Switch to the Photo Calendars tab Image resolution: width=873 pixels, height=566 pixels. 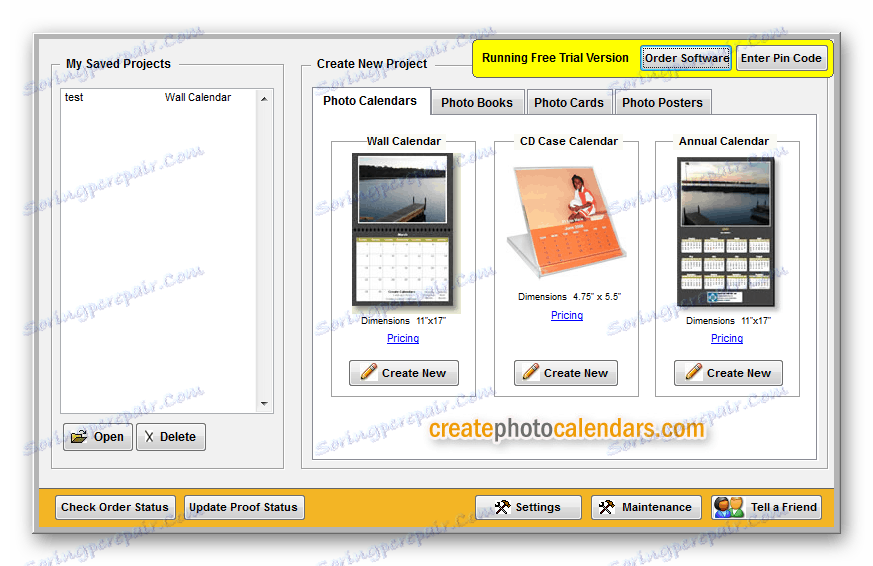[x=370, y=101]
